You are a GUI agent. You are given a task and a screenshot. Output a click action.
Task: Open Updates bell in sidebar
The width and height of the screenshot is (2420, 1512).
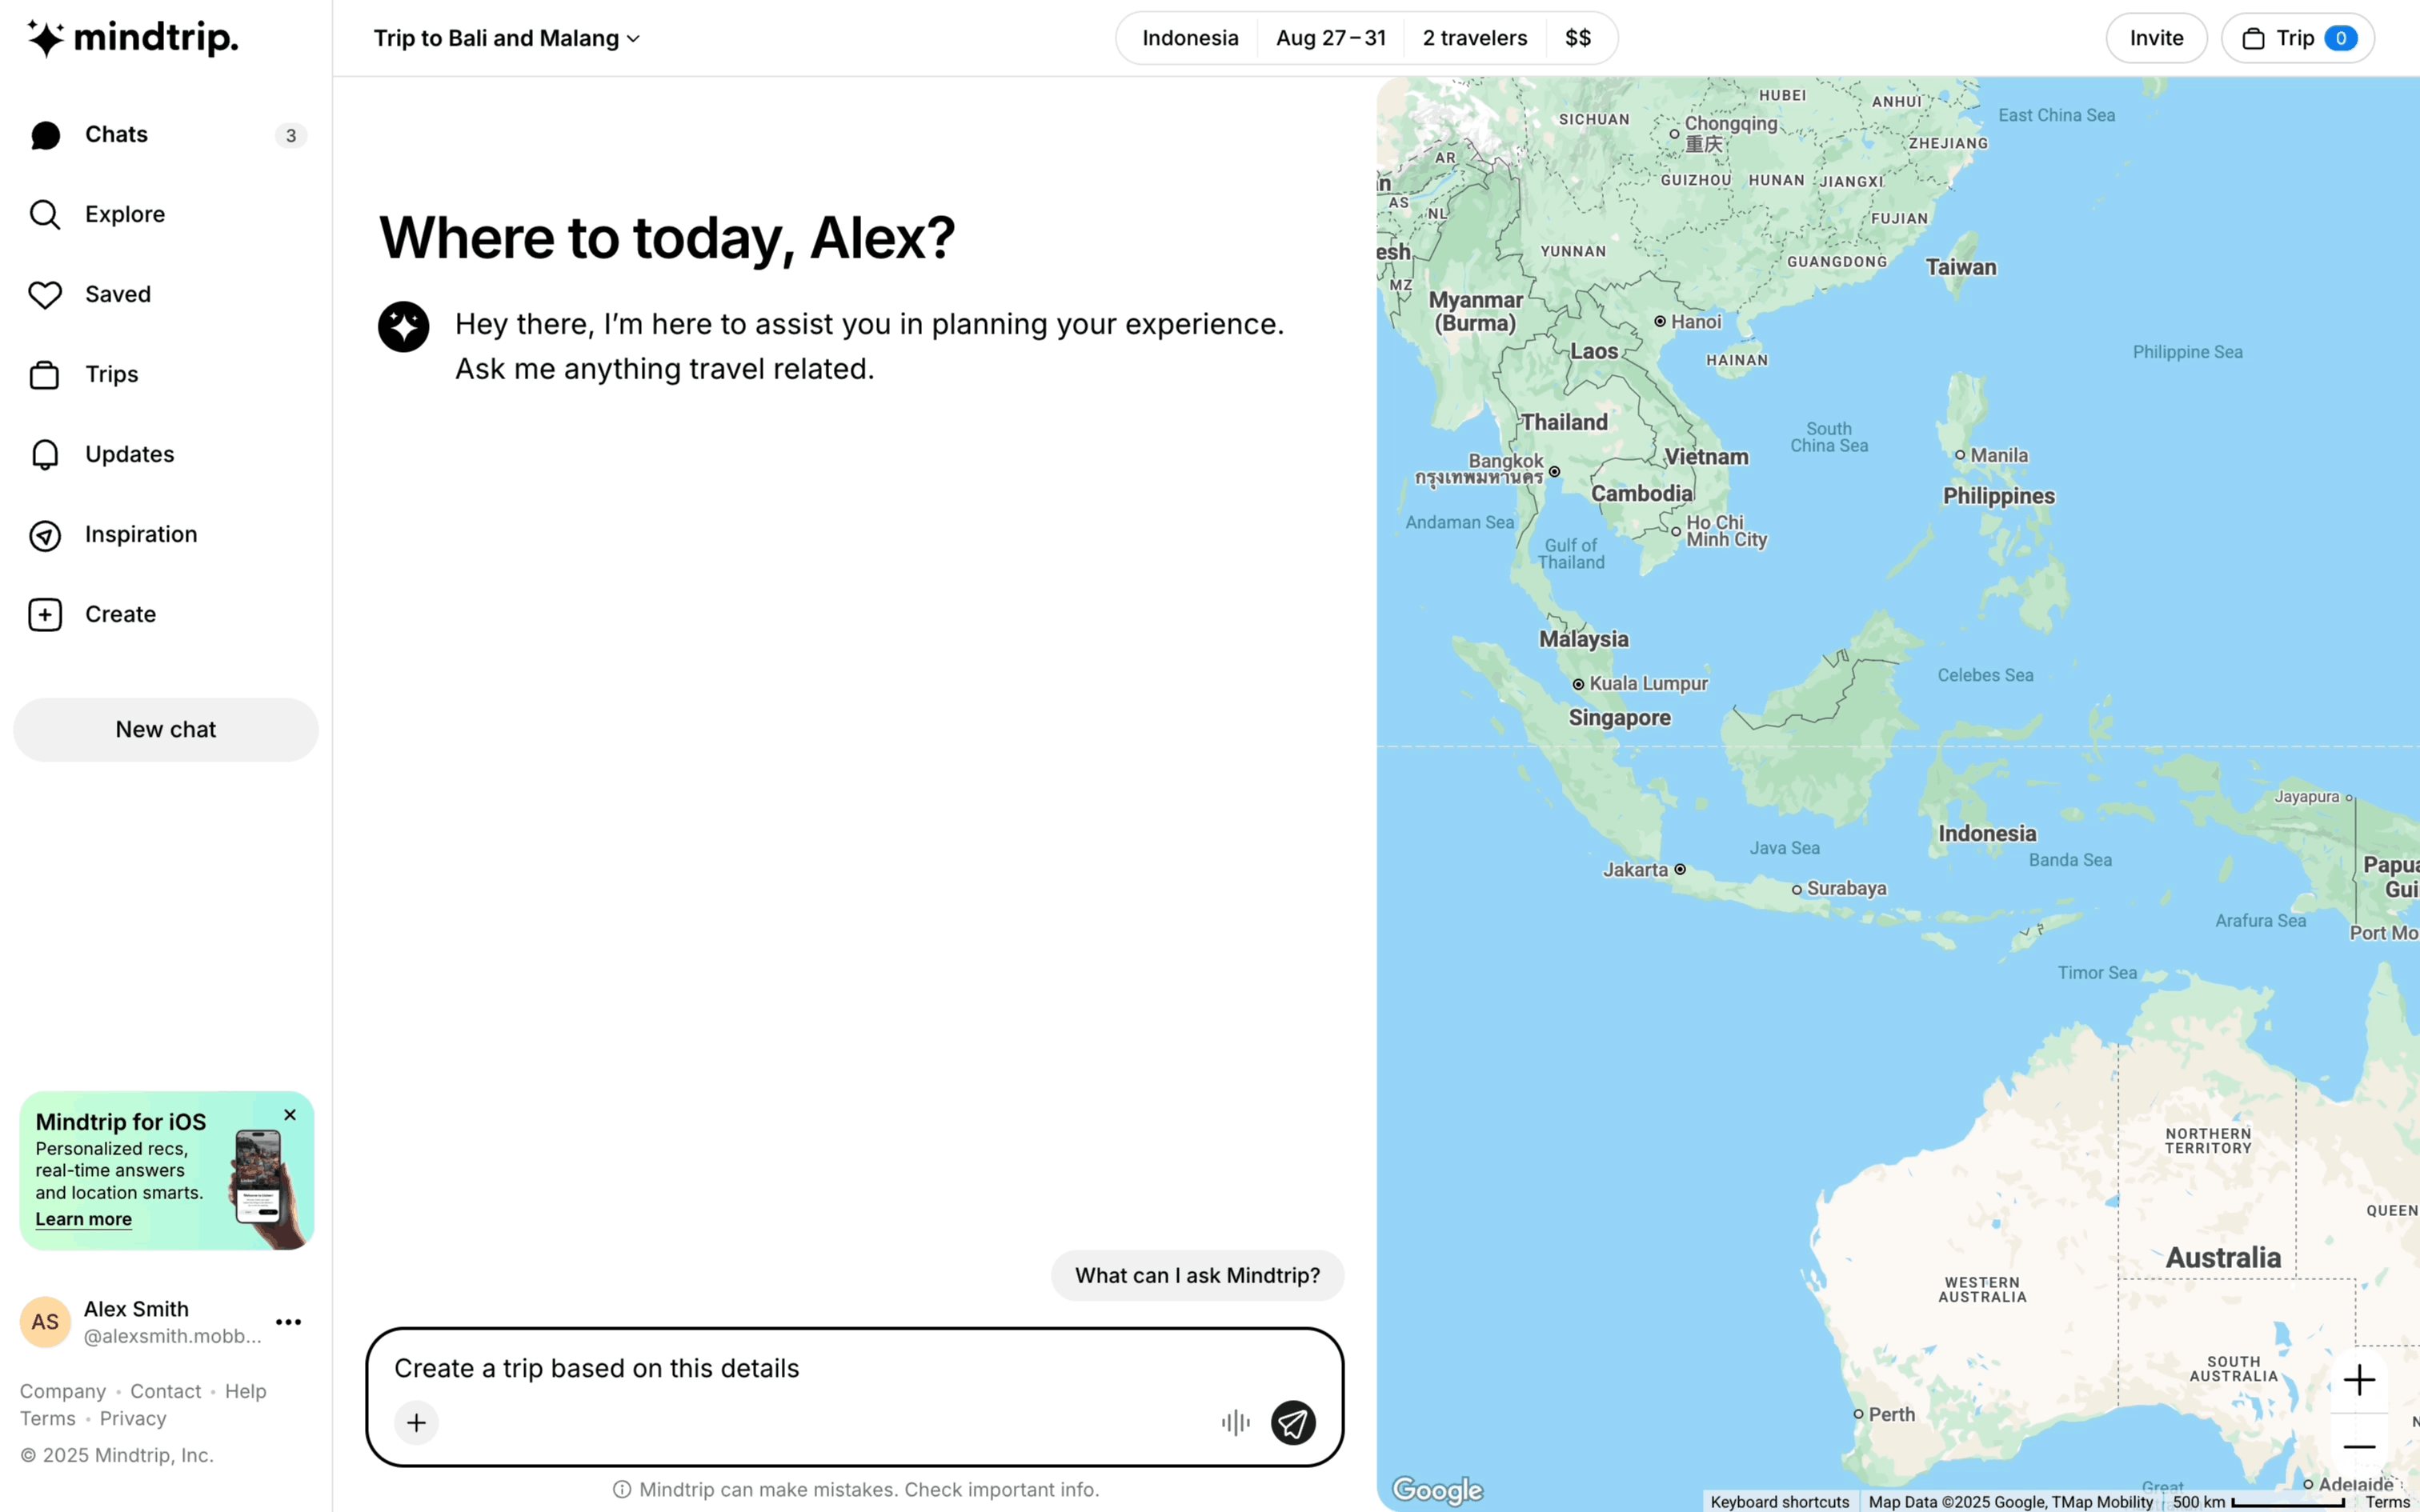[x=129, y=454]
